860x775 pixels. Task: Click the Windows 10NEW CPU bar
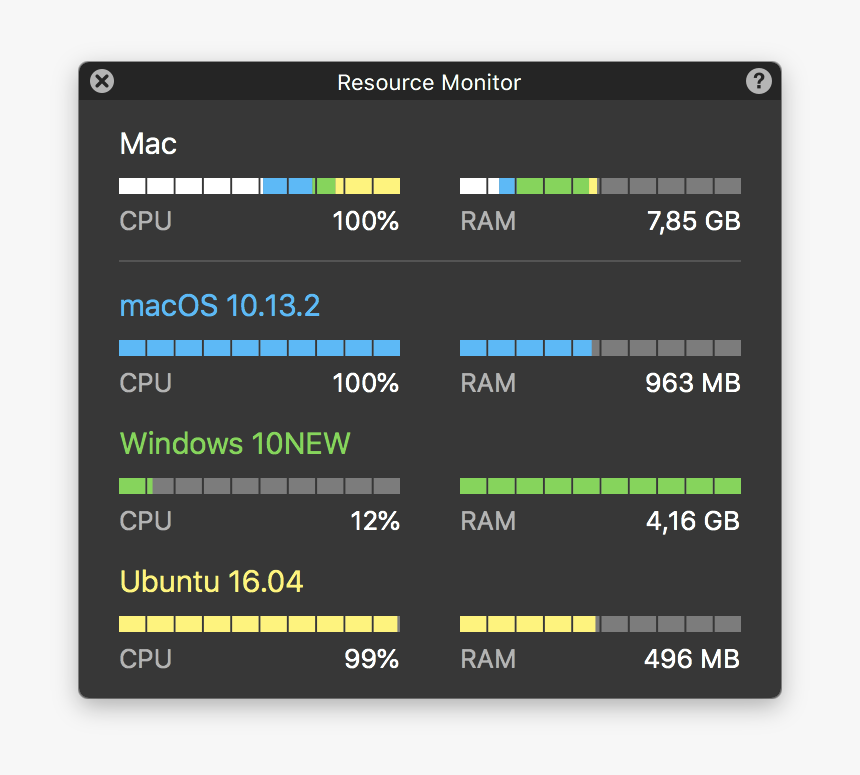coord(259,486)
